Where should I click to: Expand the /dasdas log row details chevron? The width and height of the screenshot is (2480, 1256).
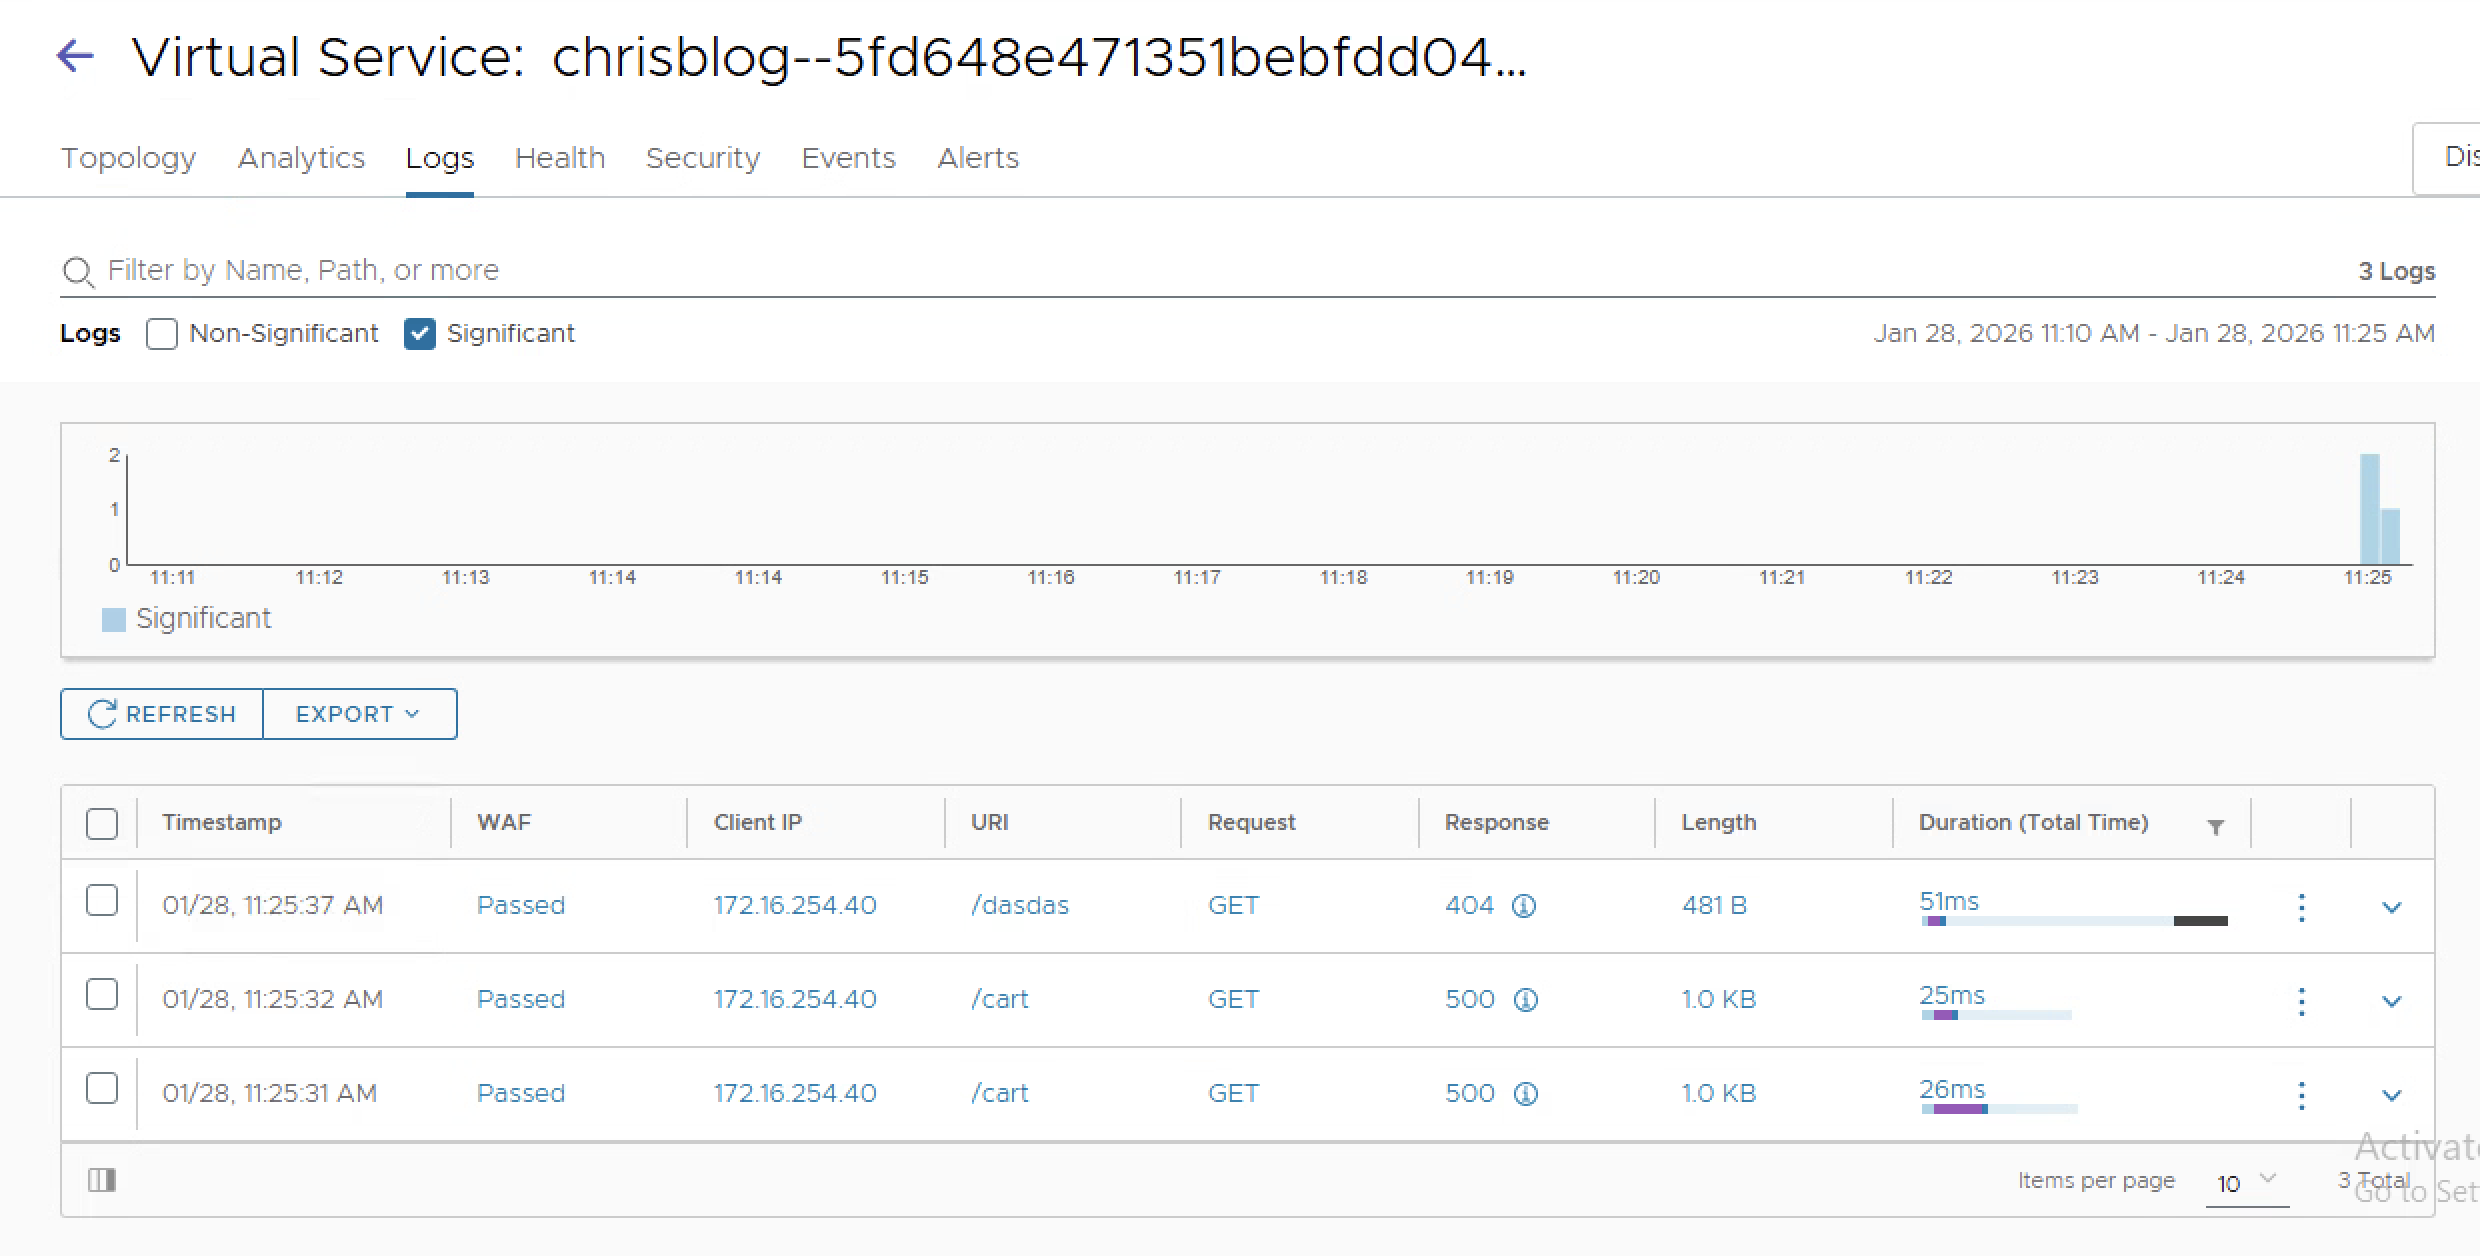(2391, 907)
